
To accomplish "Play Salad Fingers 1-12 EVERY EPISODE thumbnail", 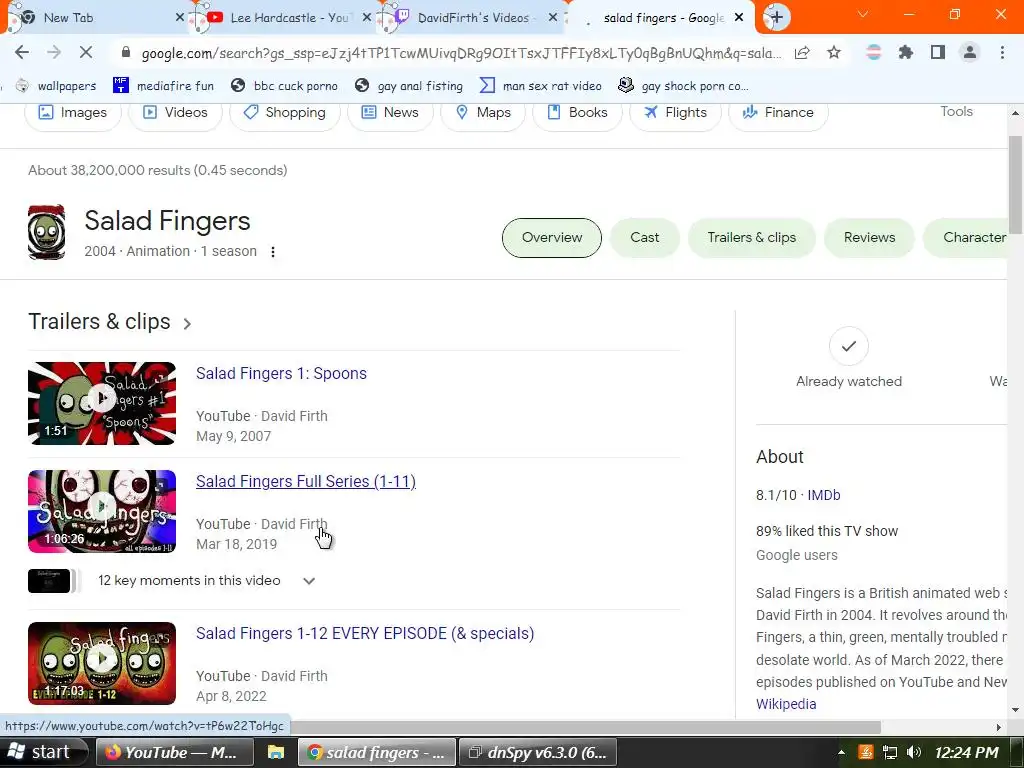I will (102, 663).
